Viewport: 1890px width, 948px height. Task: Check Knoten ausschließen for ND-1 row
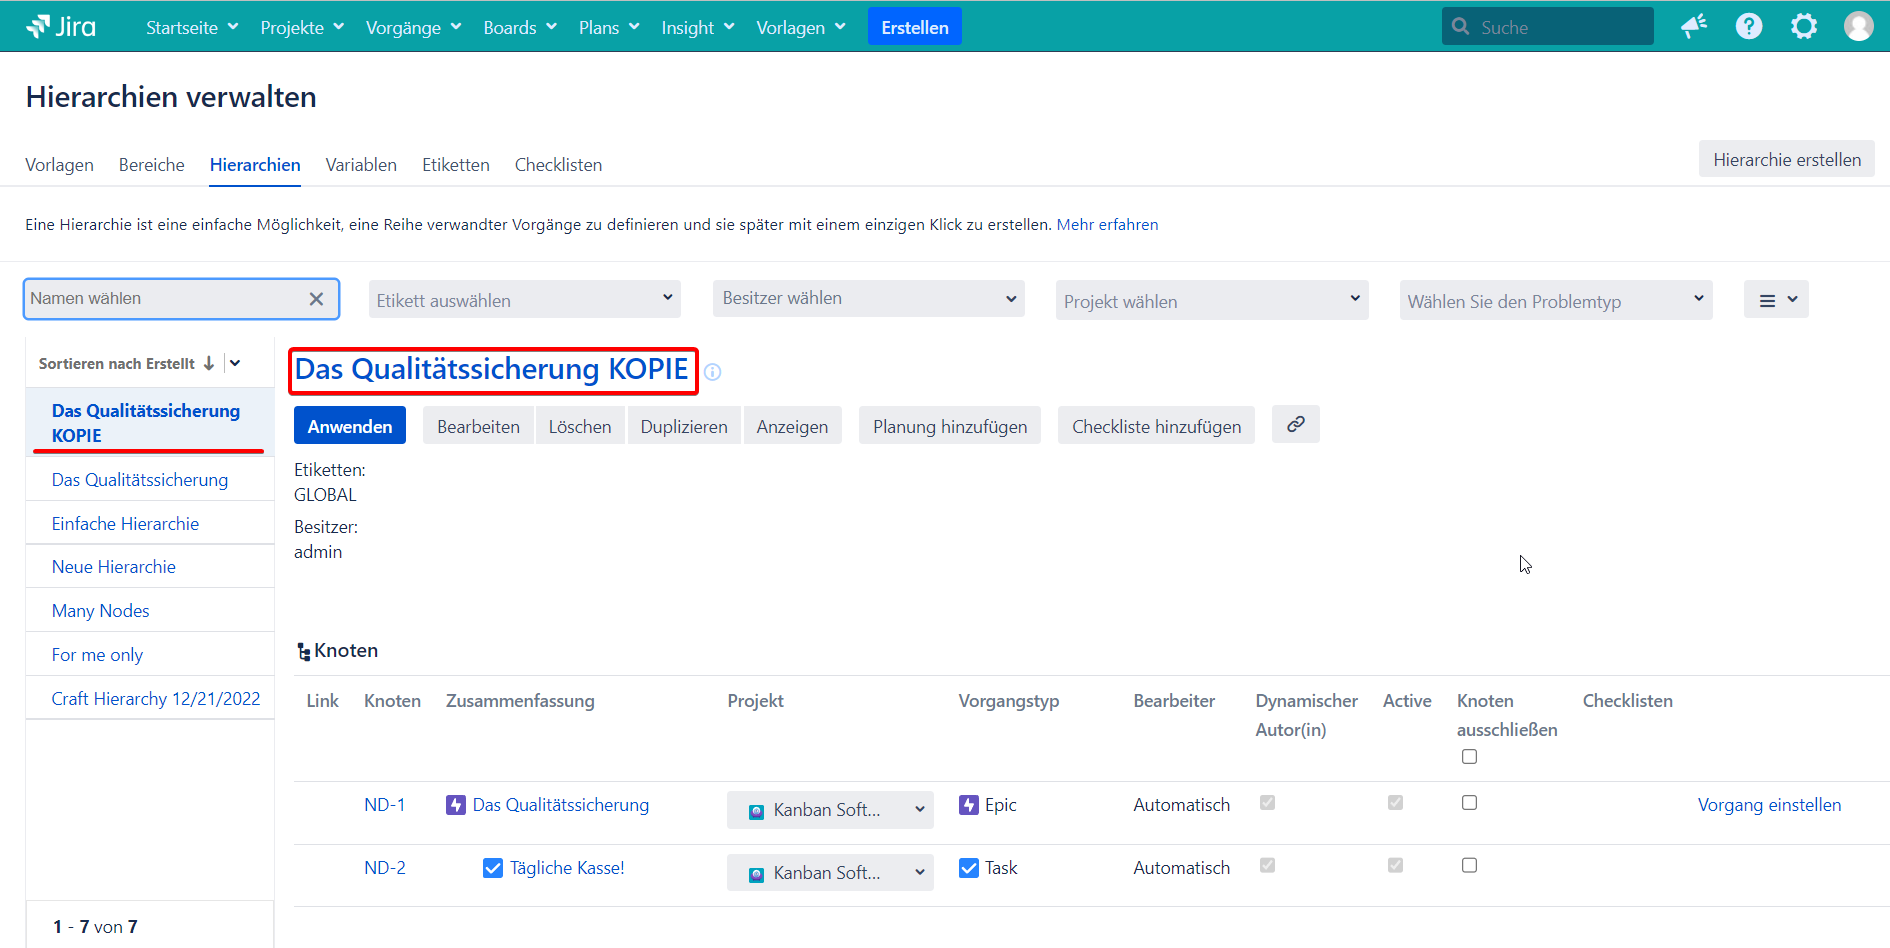coord(1469,803)
